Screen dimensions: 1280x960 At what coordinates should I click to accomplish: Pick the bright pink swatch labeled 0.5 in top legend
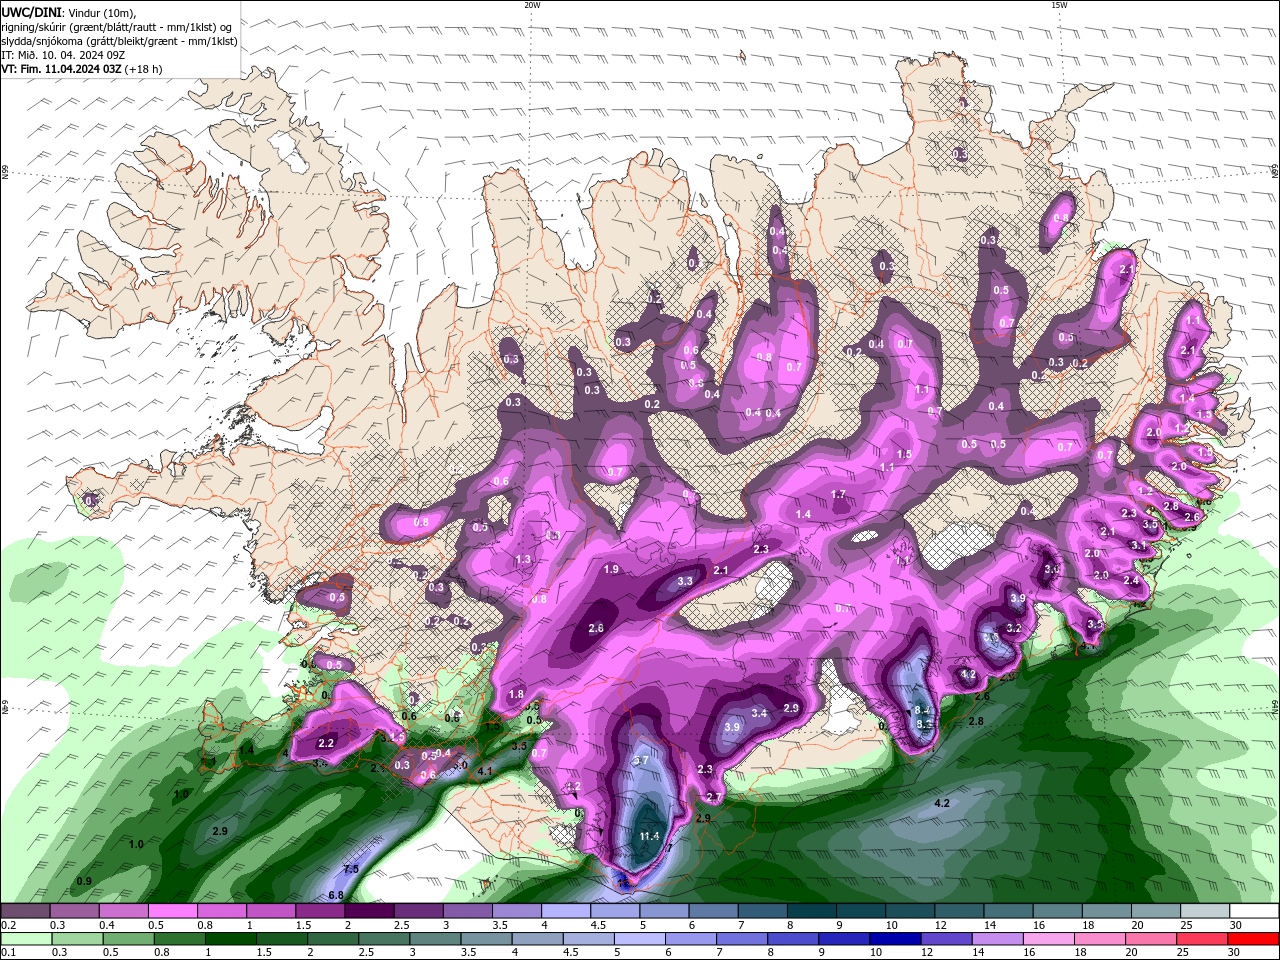tap(172, 911)
